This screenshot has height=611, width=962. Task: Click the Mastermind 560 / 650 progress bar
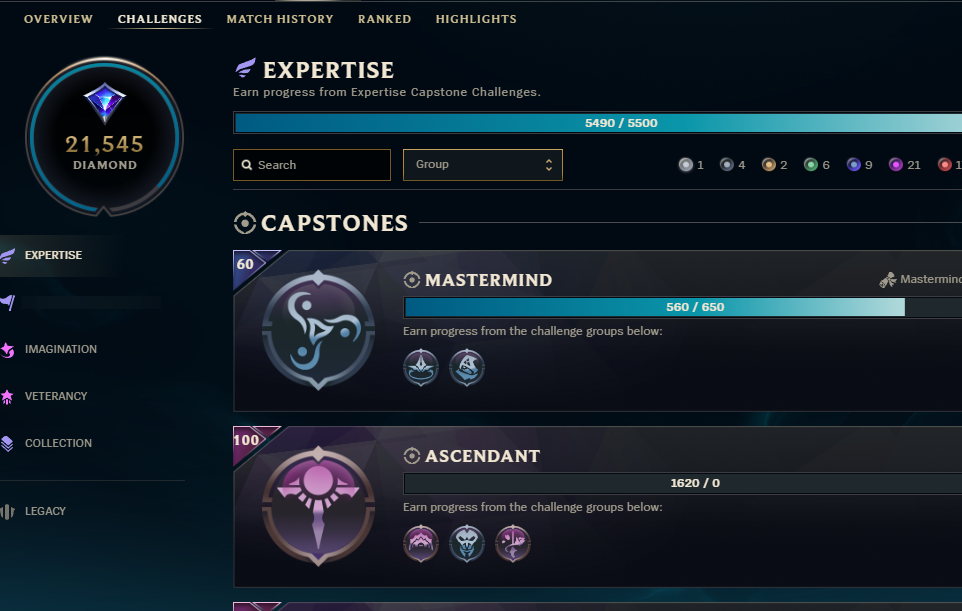point(683,307)
